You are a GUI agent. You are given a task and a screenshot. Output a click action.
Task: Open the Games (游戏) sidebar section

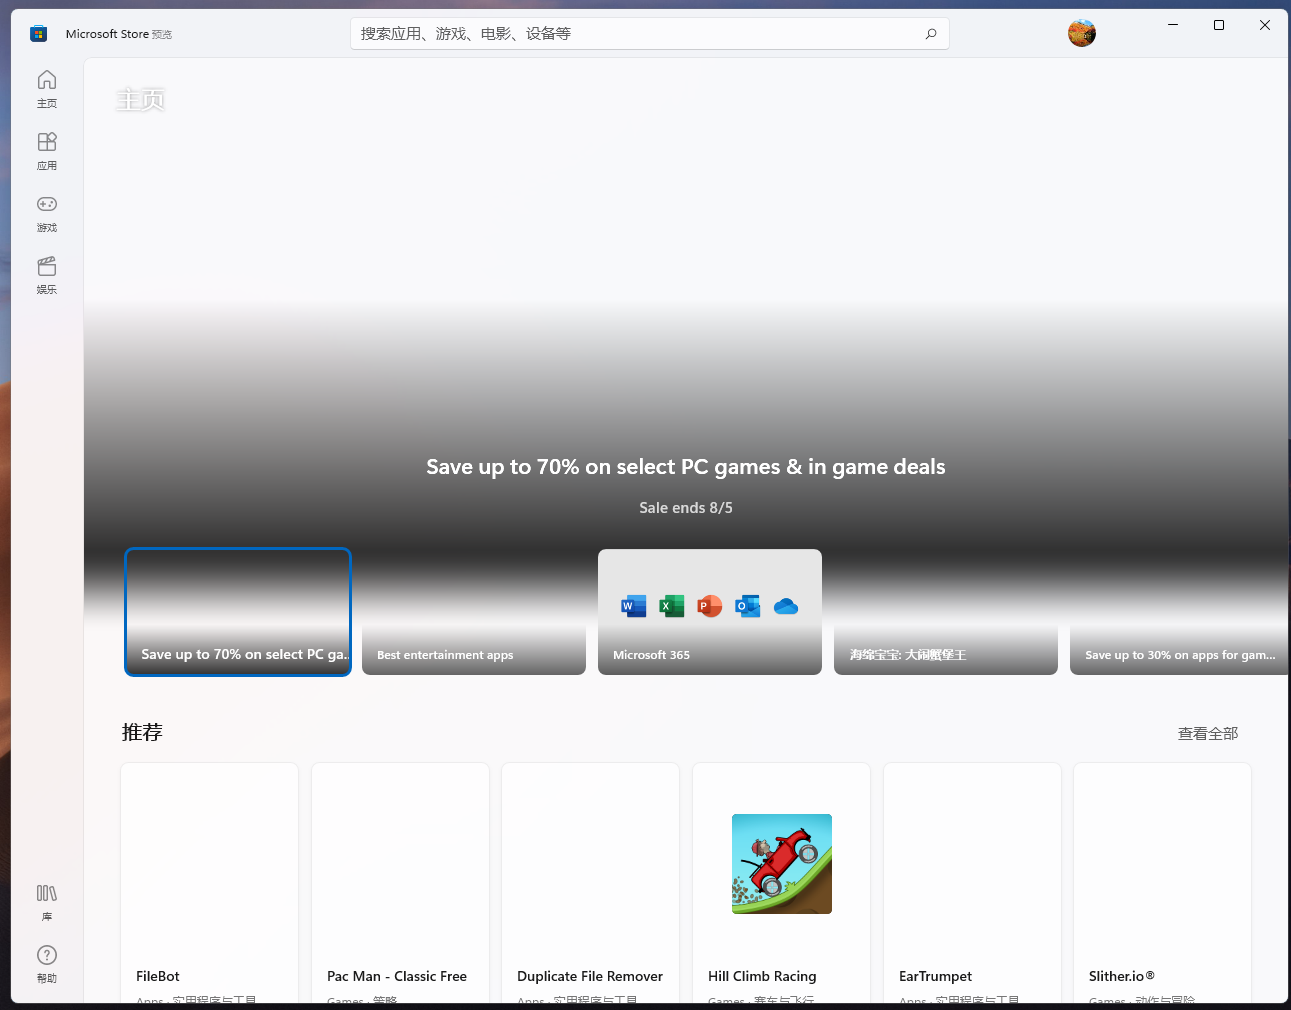[x=47, y=213]
